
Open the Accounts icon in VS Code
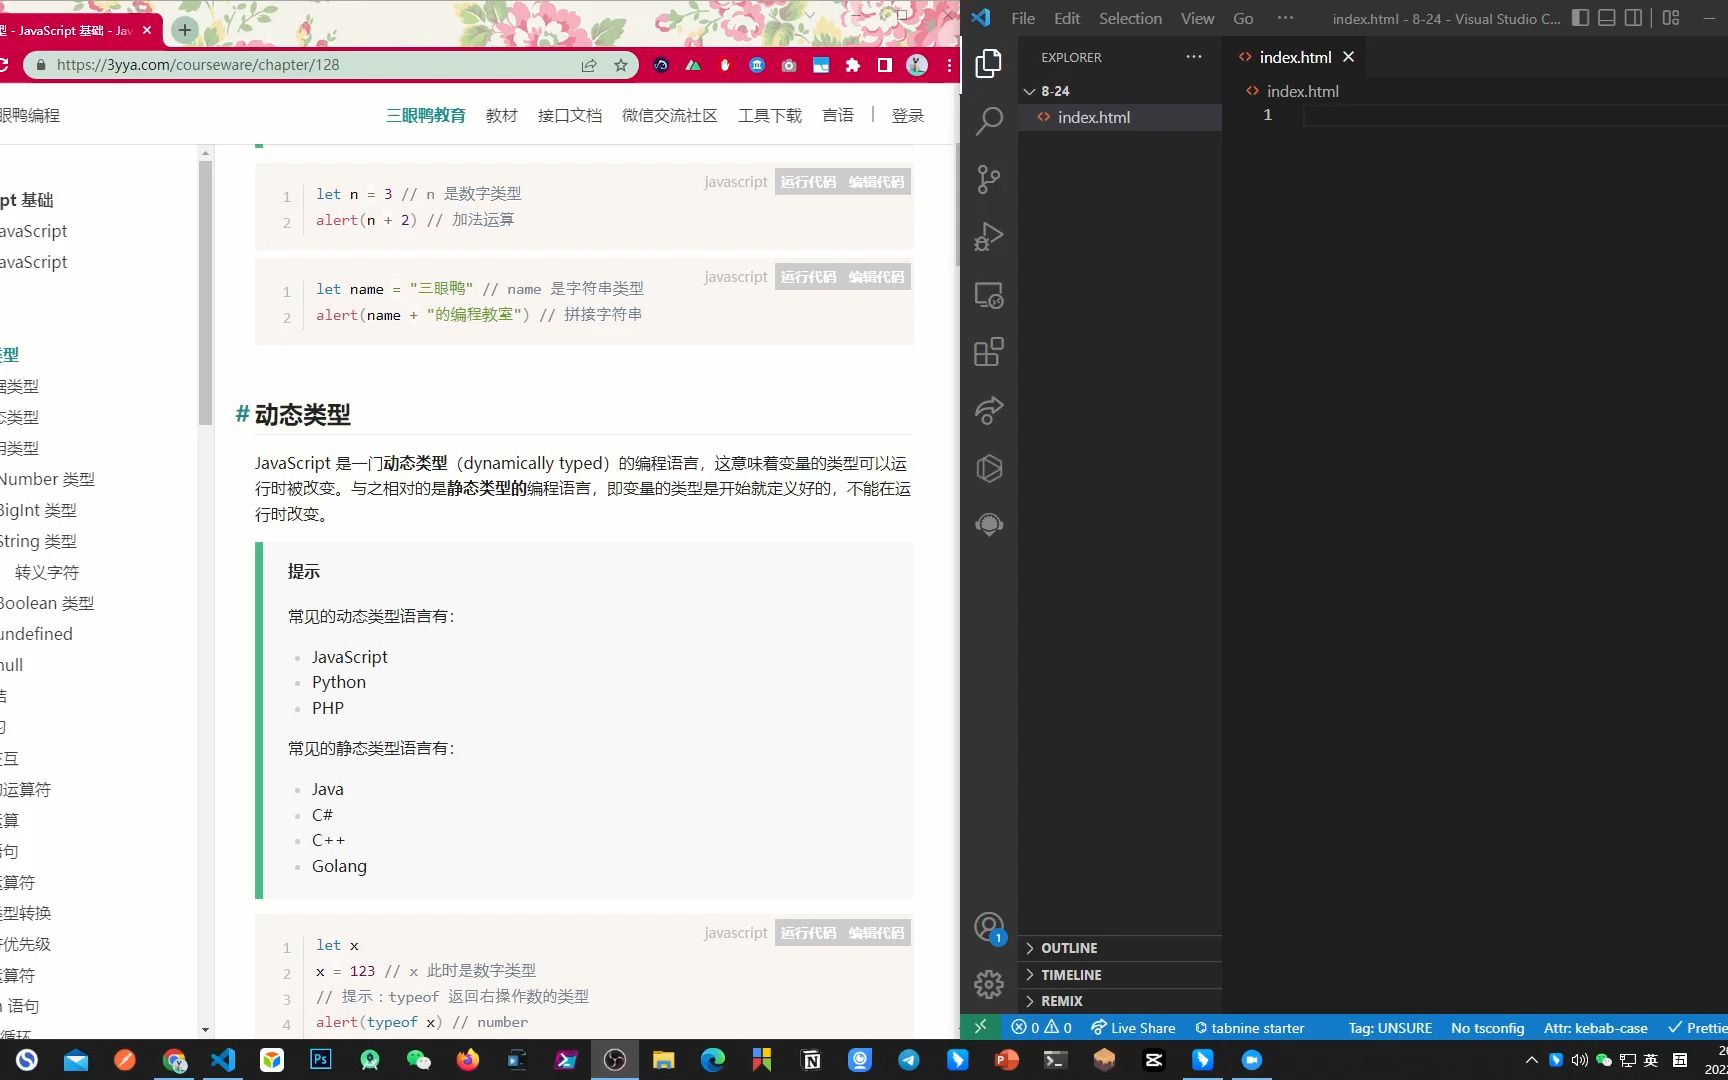pos(989,926)
